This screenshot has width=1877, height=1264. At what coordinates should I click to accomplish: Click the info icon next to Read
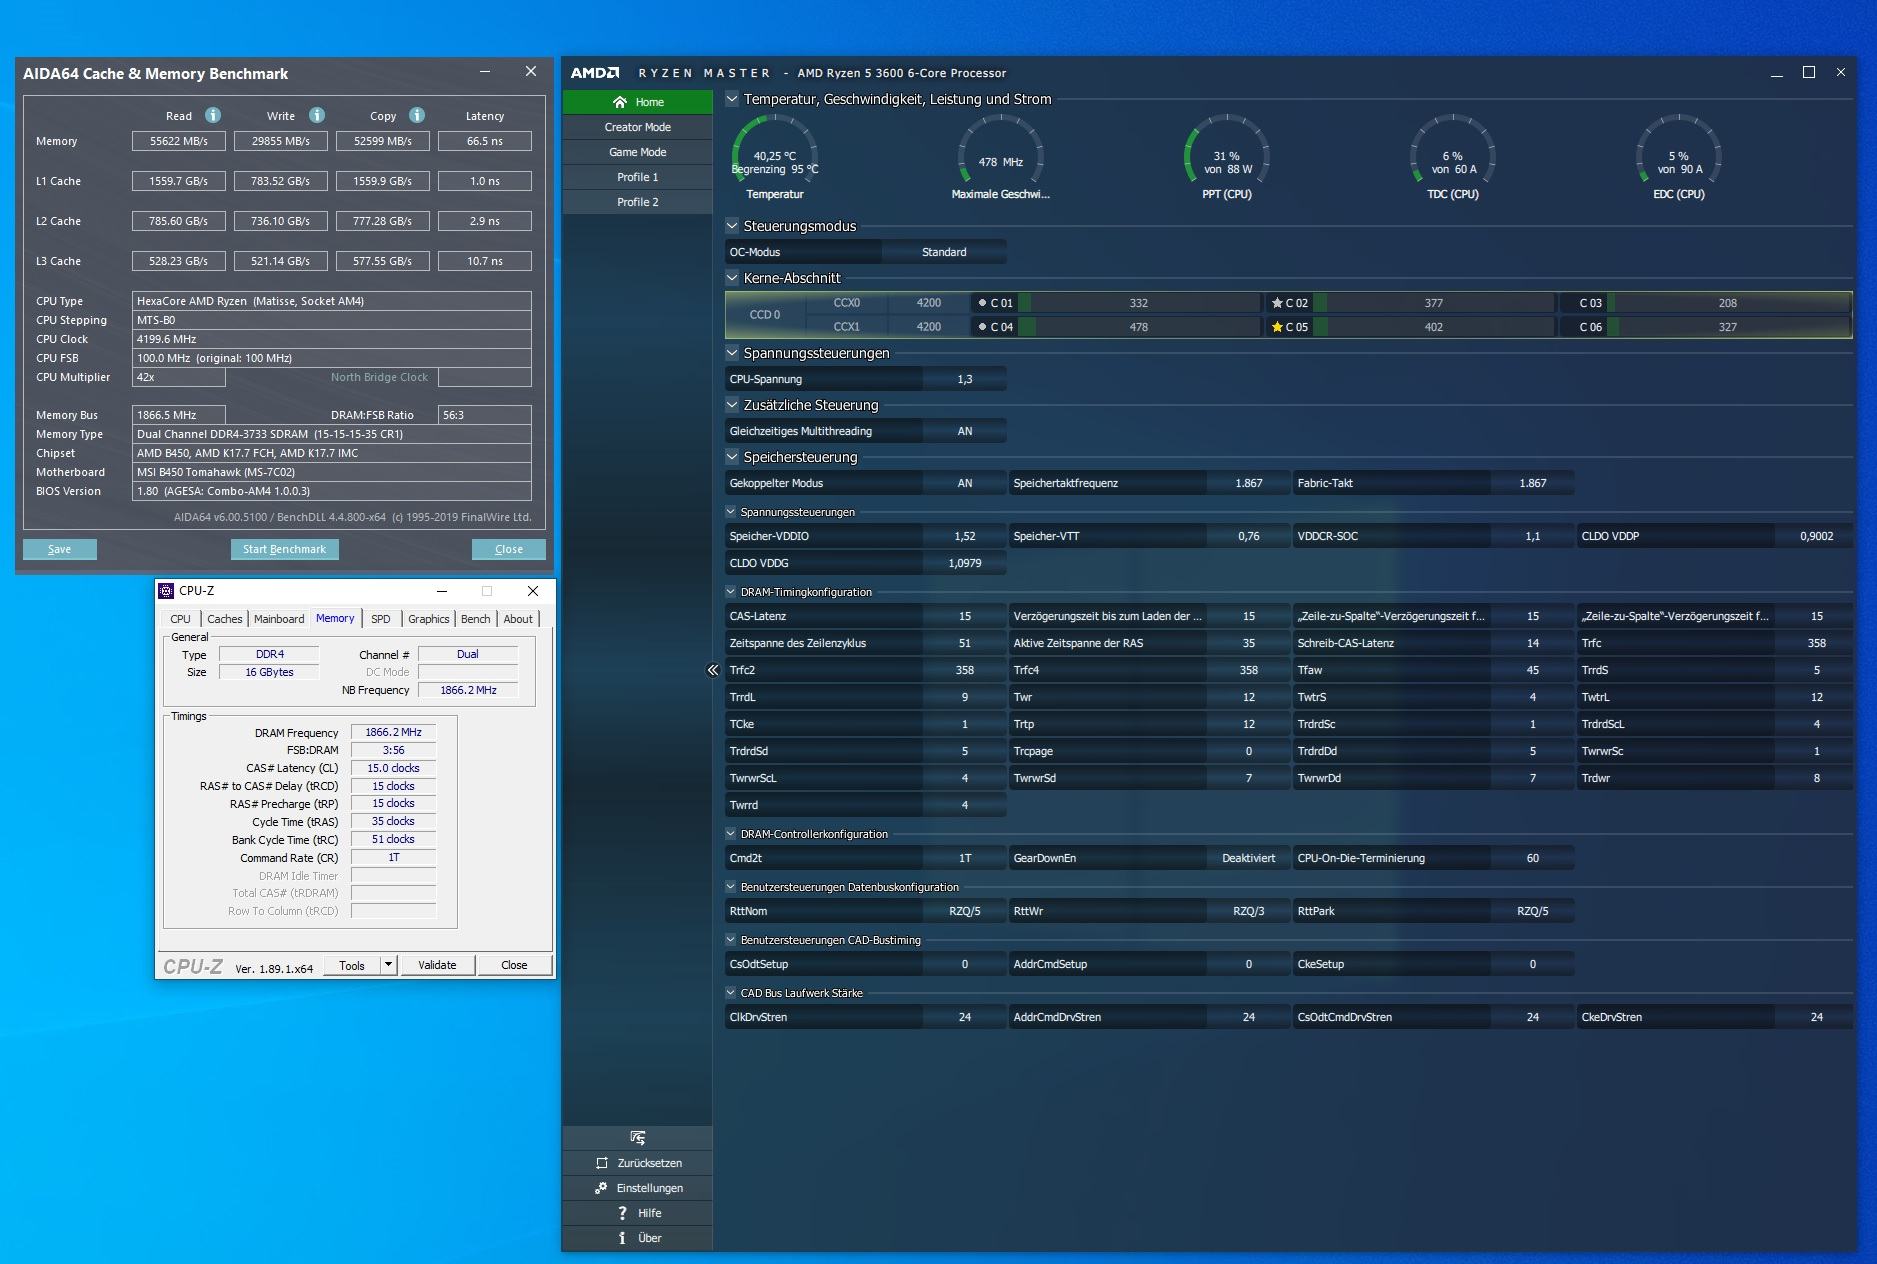pos(213,115)
